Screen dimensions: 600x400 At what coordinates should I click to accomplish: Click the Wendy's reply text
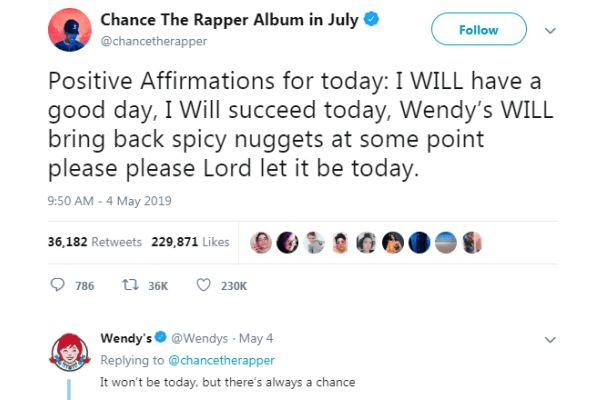pyautogui.click(x=227, y=382)
